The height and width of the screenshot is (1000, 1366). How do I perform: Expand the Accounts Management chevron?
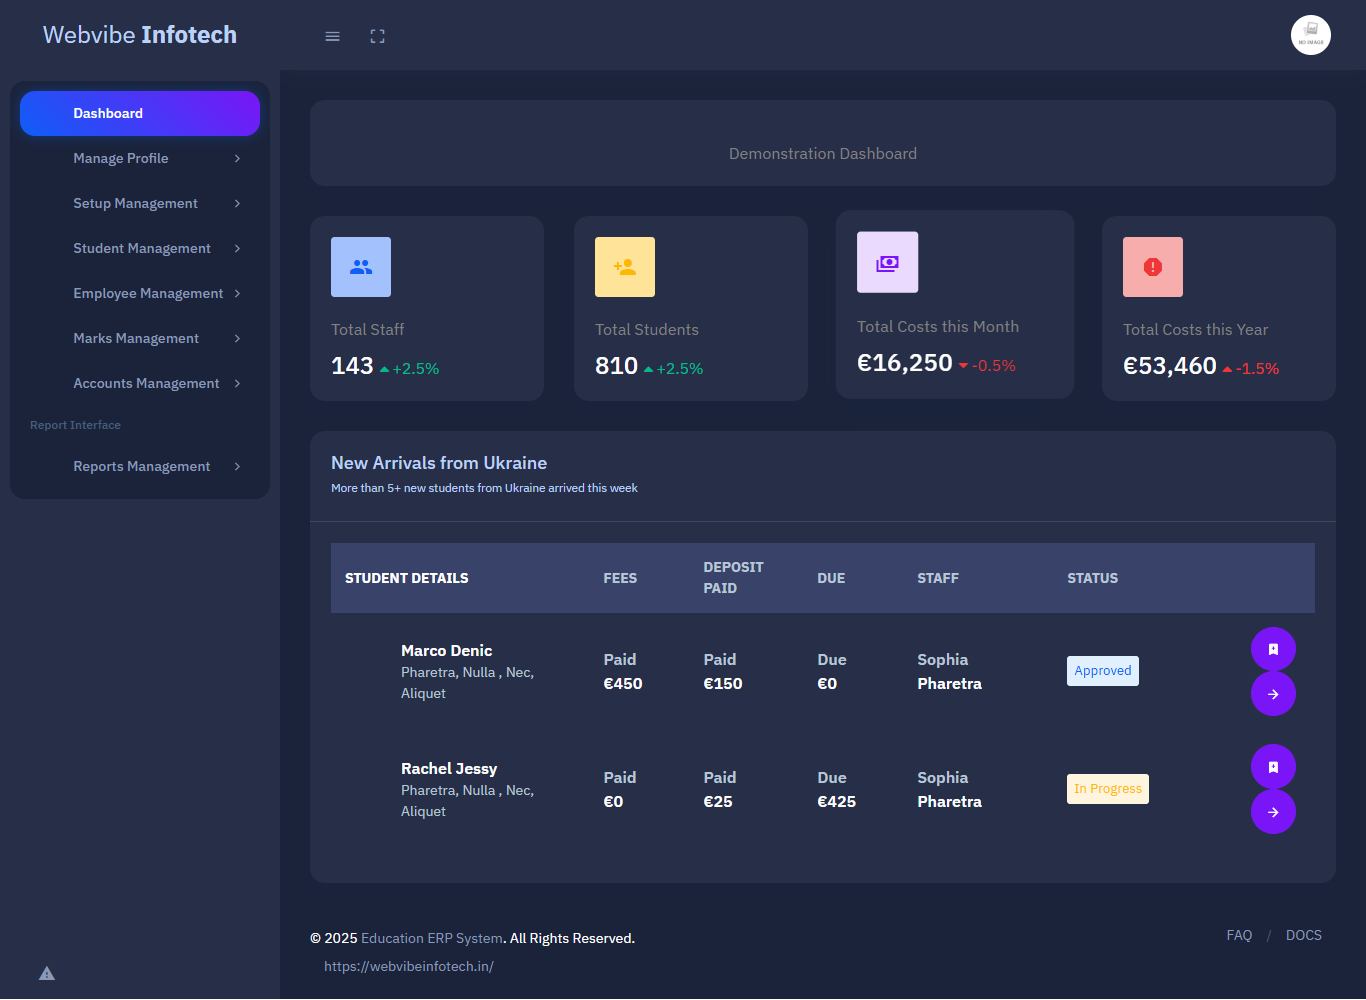237,383
